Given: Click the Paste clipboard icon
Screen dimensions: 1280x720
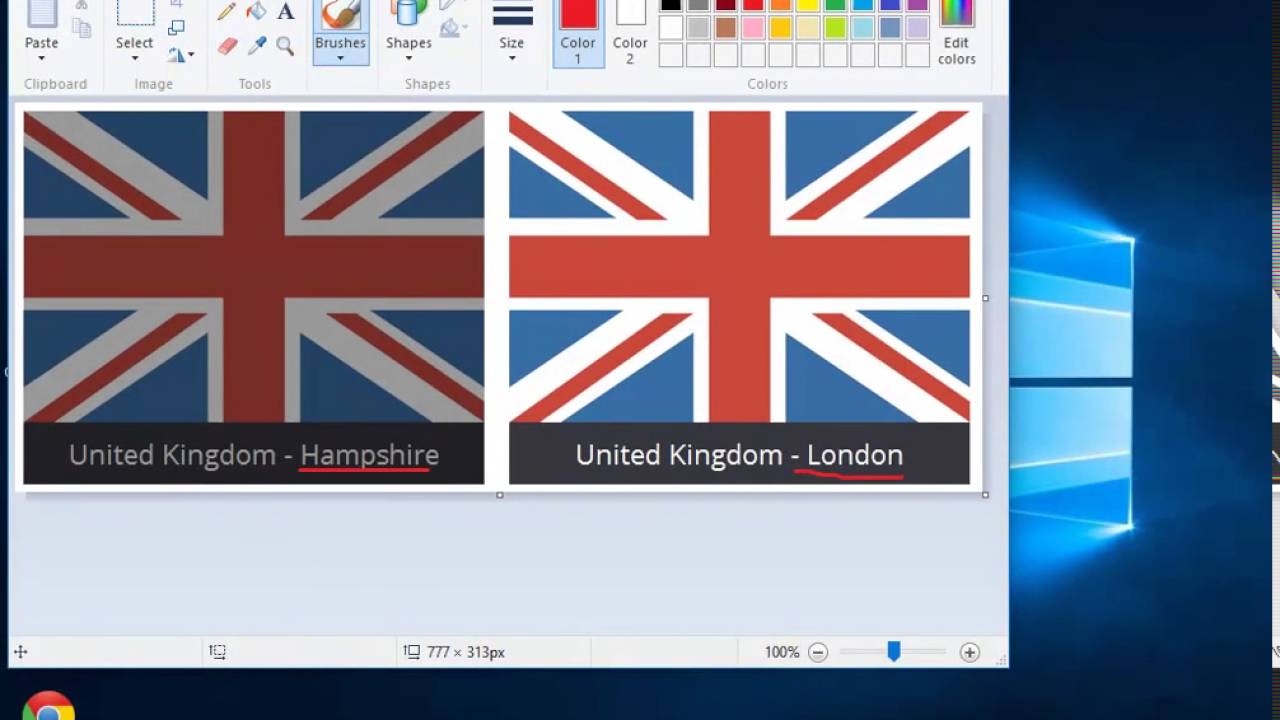Looking at the screenshot, I should click(x=41, y=14).
